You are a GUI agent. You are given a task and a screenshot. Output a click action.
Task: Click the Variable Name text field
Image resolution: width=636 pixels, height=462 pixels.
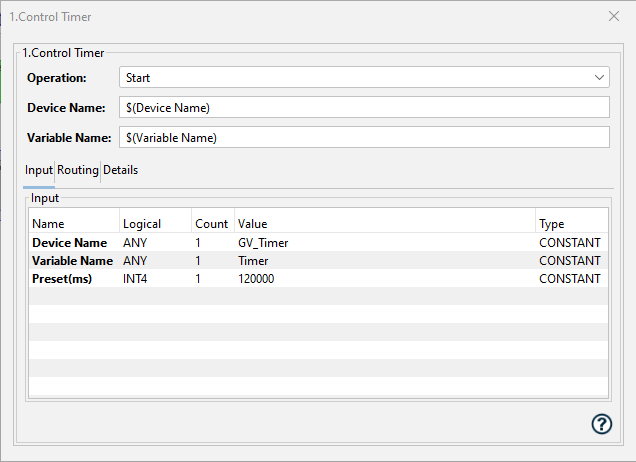[x=363, y=137]
